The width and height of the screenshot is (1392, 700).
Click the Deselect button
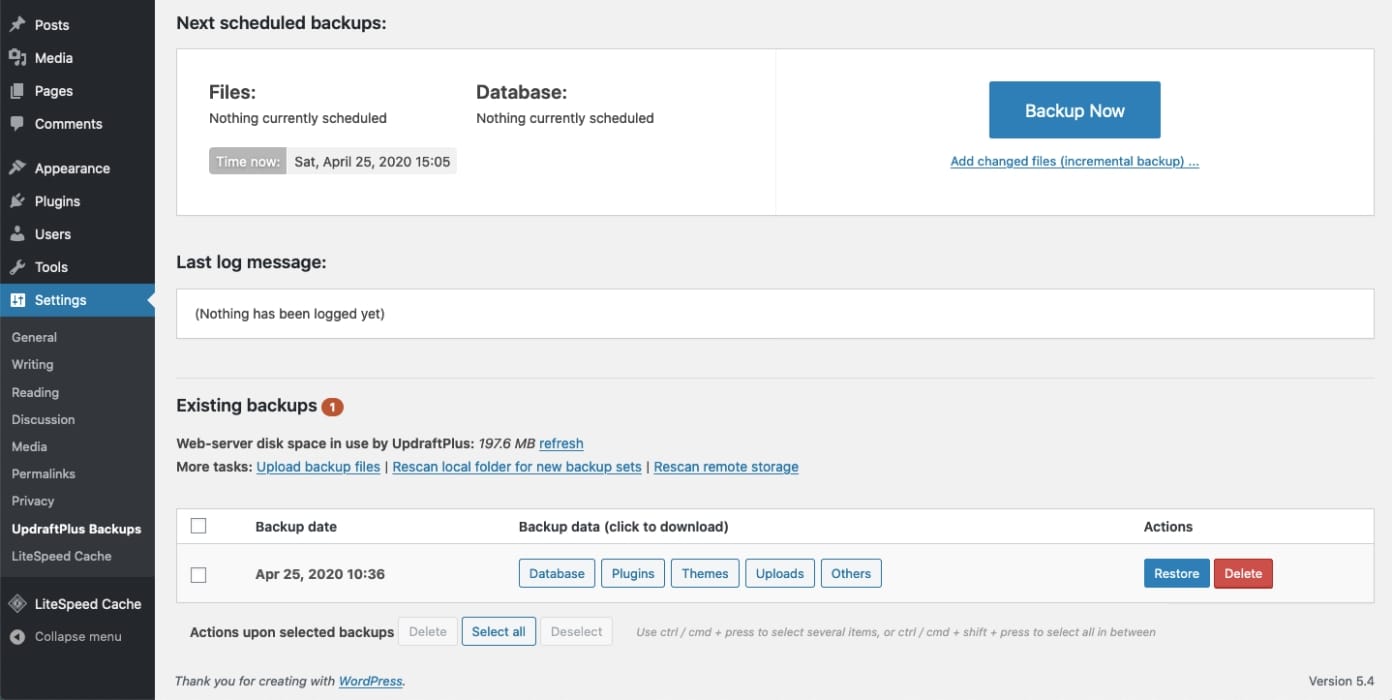577,631
